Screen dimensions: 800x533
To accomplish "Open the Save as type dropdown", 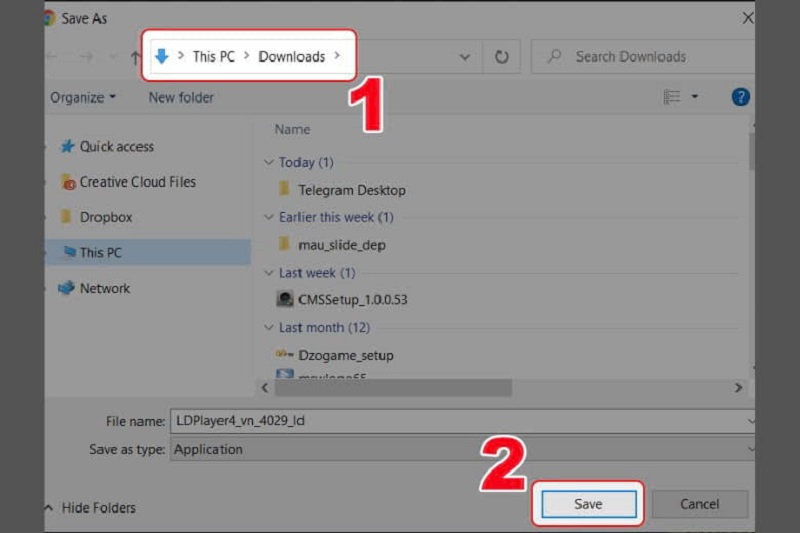I will click(460, 449).
